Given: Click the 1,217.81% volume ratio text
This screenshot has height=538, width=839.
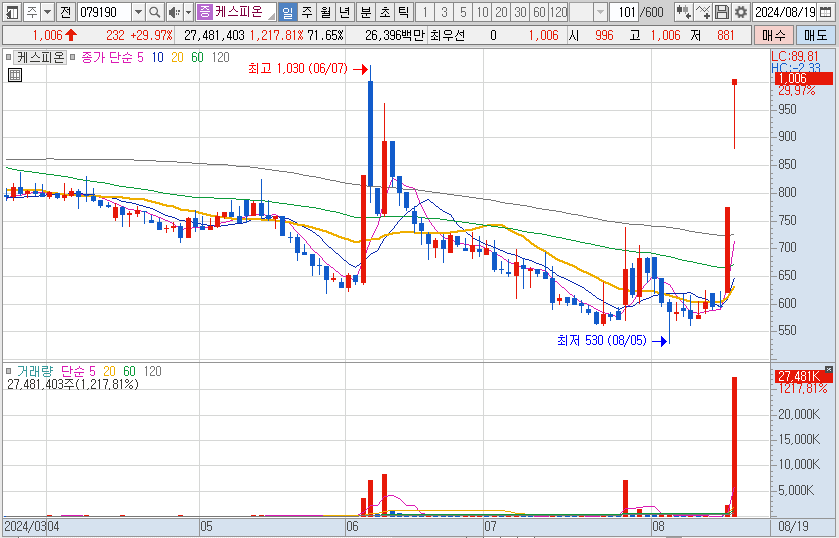Looking at the screenshot, I should (277, 36).
